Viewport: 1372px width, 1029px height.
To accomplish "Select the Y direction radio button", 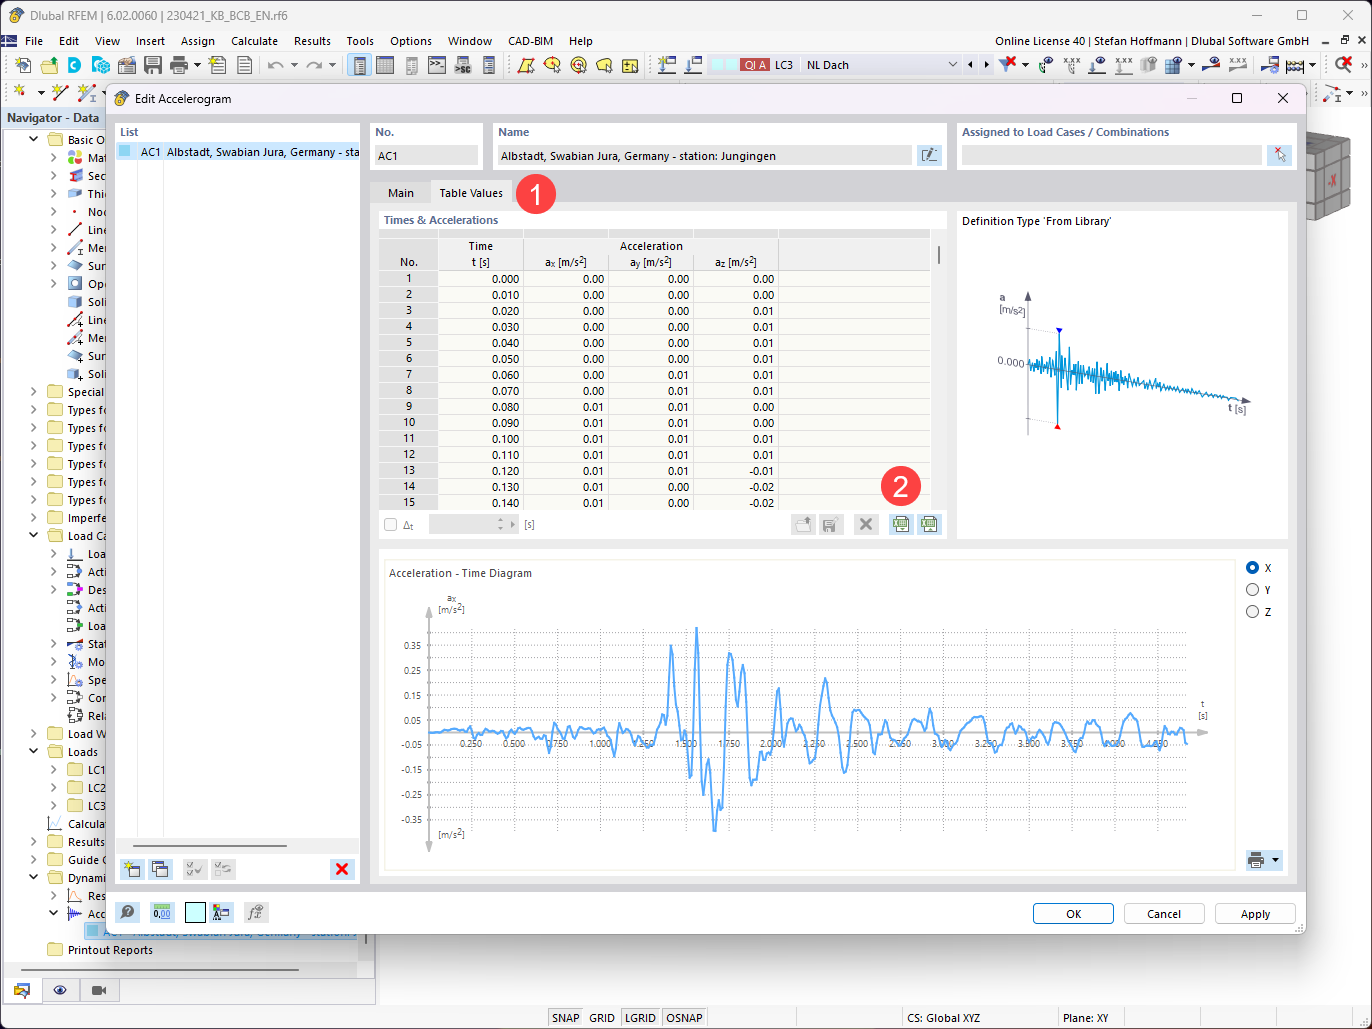I will tap(1254, 589).
